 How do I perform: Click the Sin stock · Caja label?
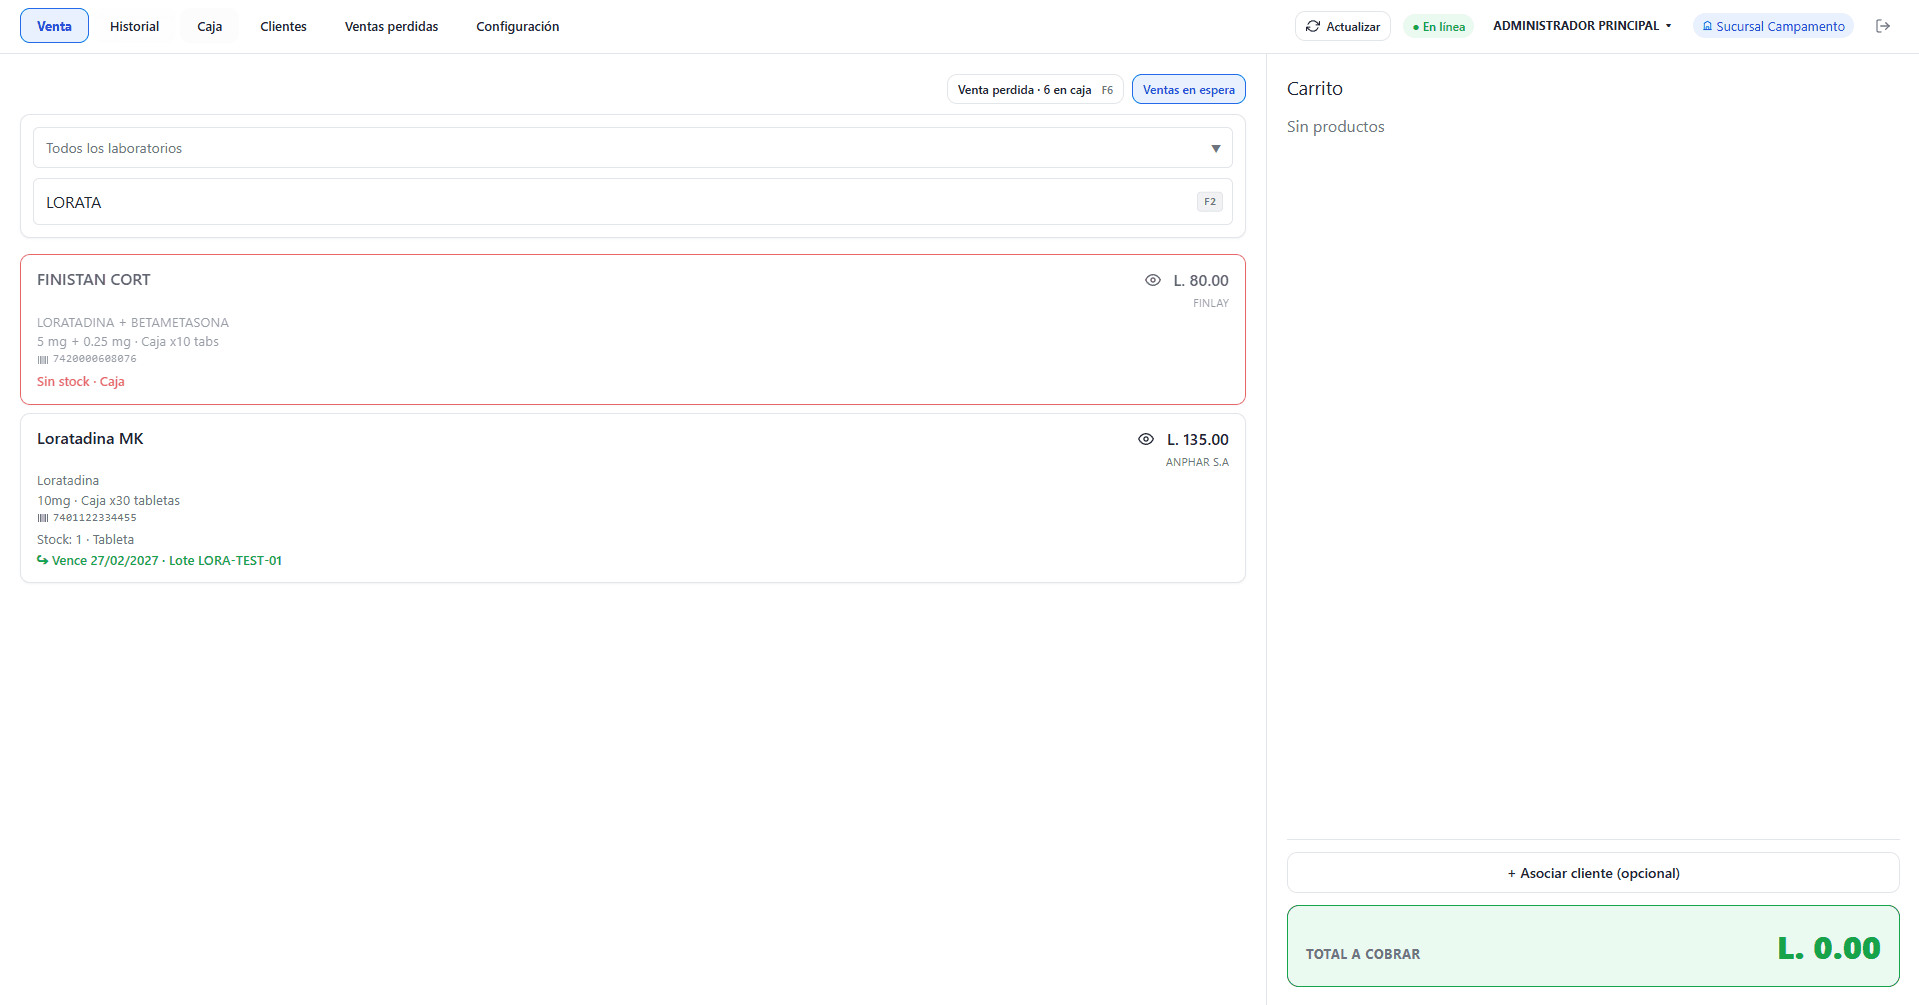tap(81, 382)
